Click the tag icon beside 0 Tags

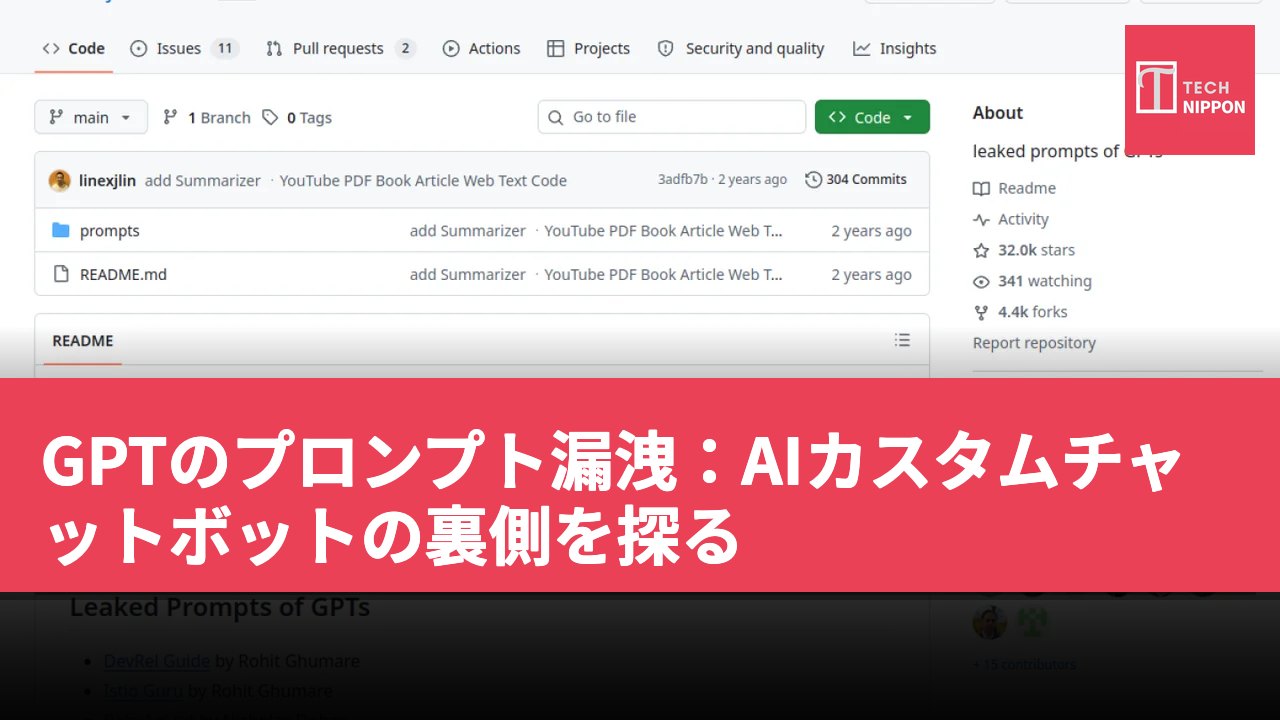point(270,117)
